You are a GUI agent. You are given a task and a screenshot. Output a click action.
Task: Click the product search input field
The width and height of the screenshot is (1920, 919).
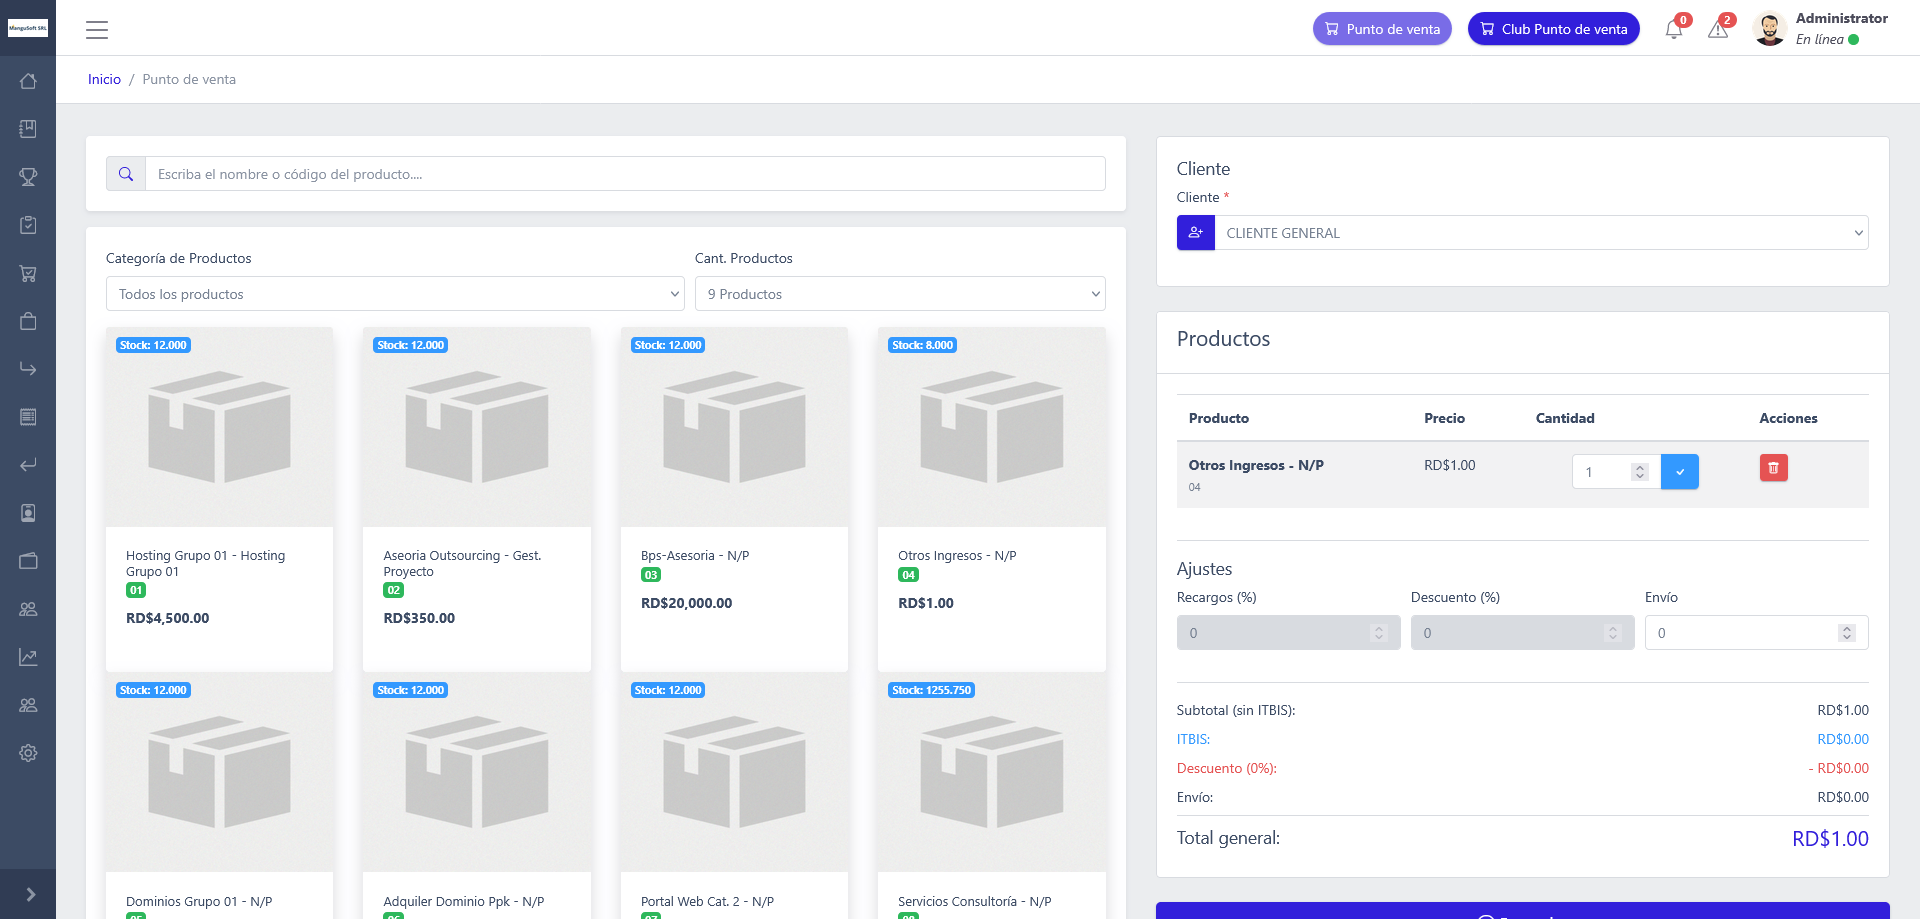coord(624,174)
